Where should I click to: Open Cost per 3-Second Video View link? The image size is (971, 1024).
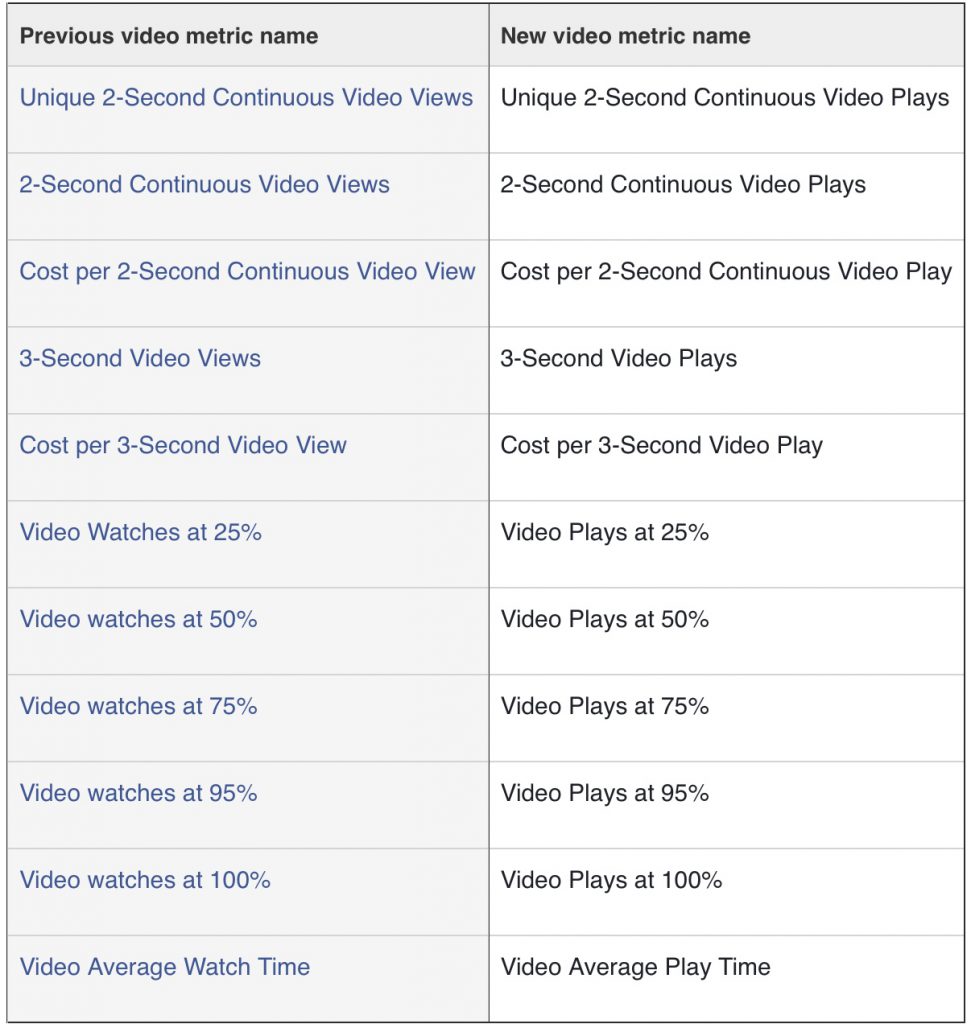tap(183, 445)
